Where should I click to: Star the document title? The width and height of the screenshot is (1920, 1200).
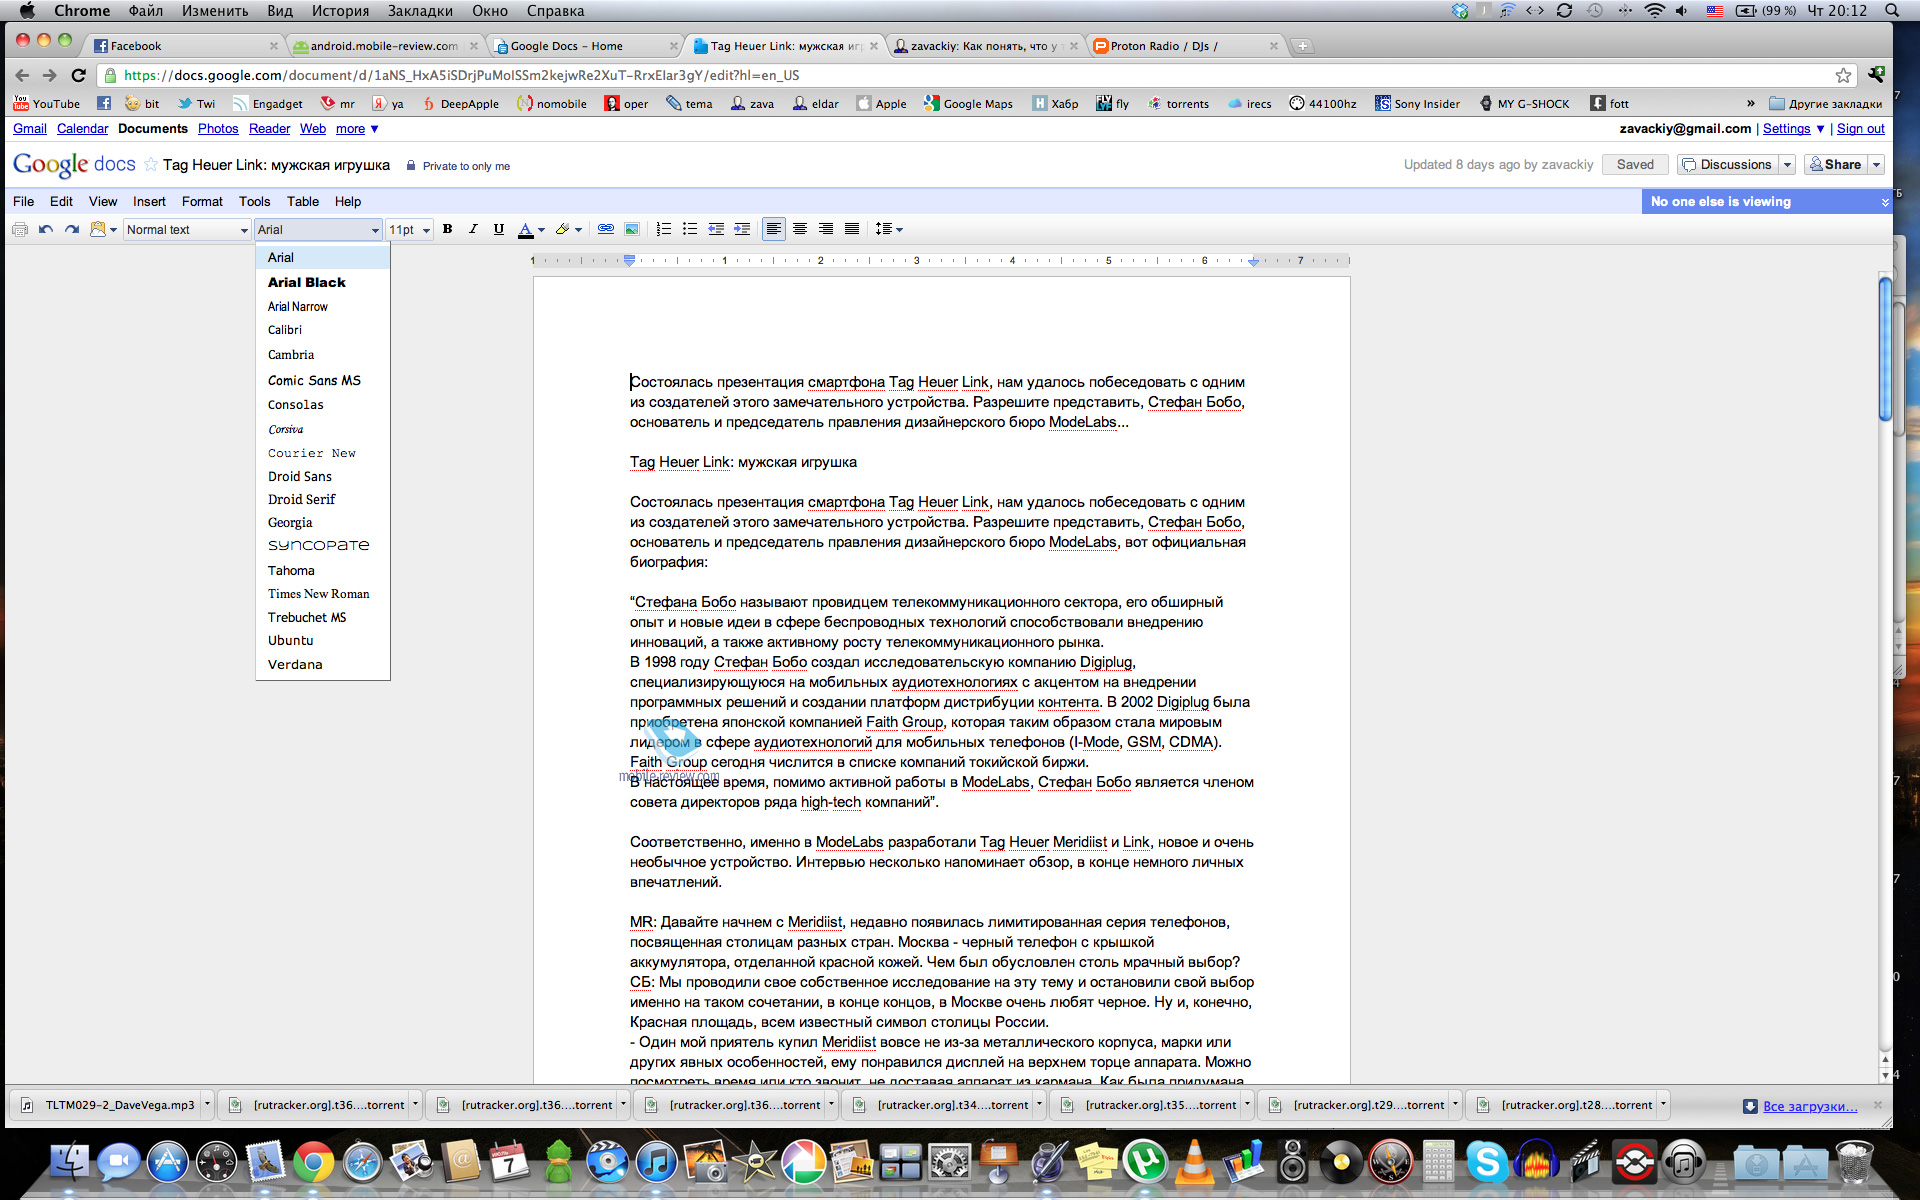151,165
